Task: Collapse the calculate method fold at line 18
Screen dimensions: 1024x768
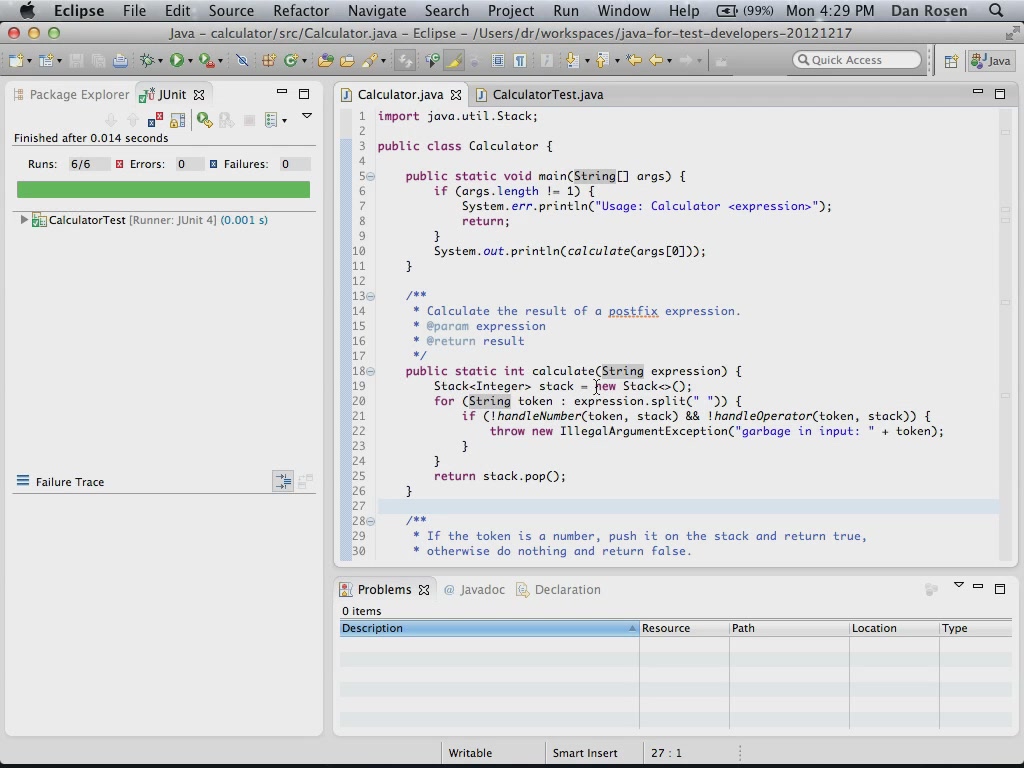Action: [370, 372]
